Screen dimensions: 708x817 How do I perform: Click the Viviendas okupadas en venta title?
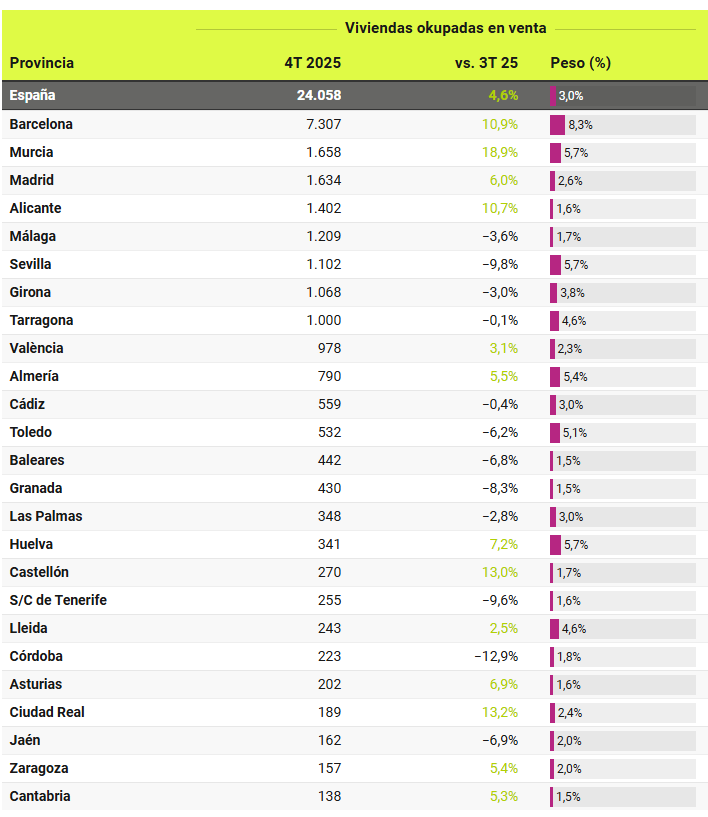(445, 28)
